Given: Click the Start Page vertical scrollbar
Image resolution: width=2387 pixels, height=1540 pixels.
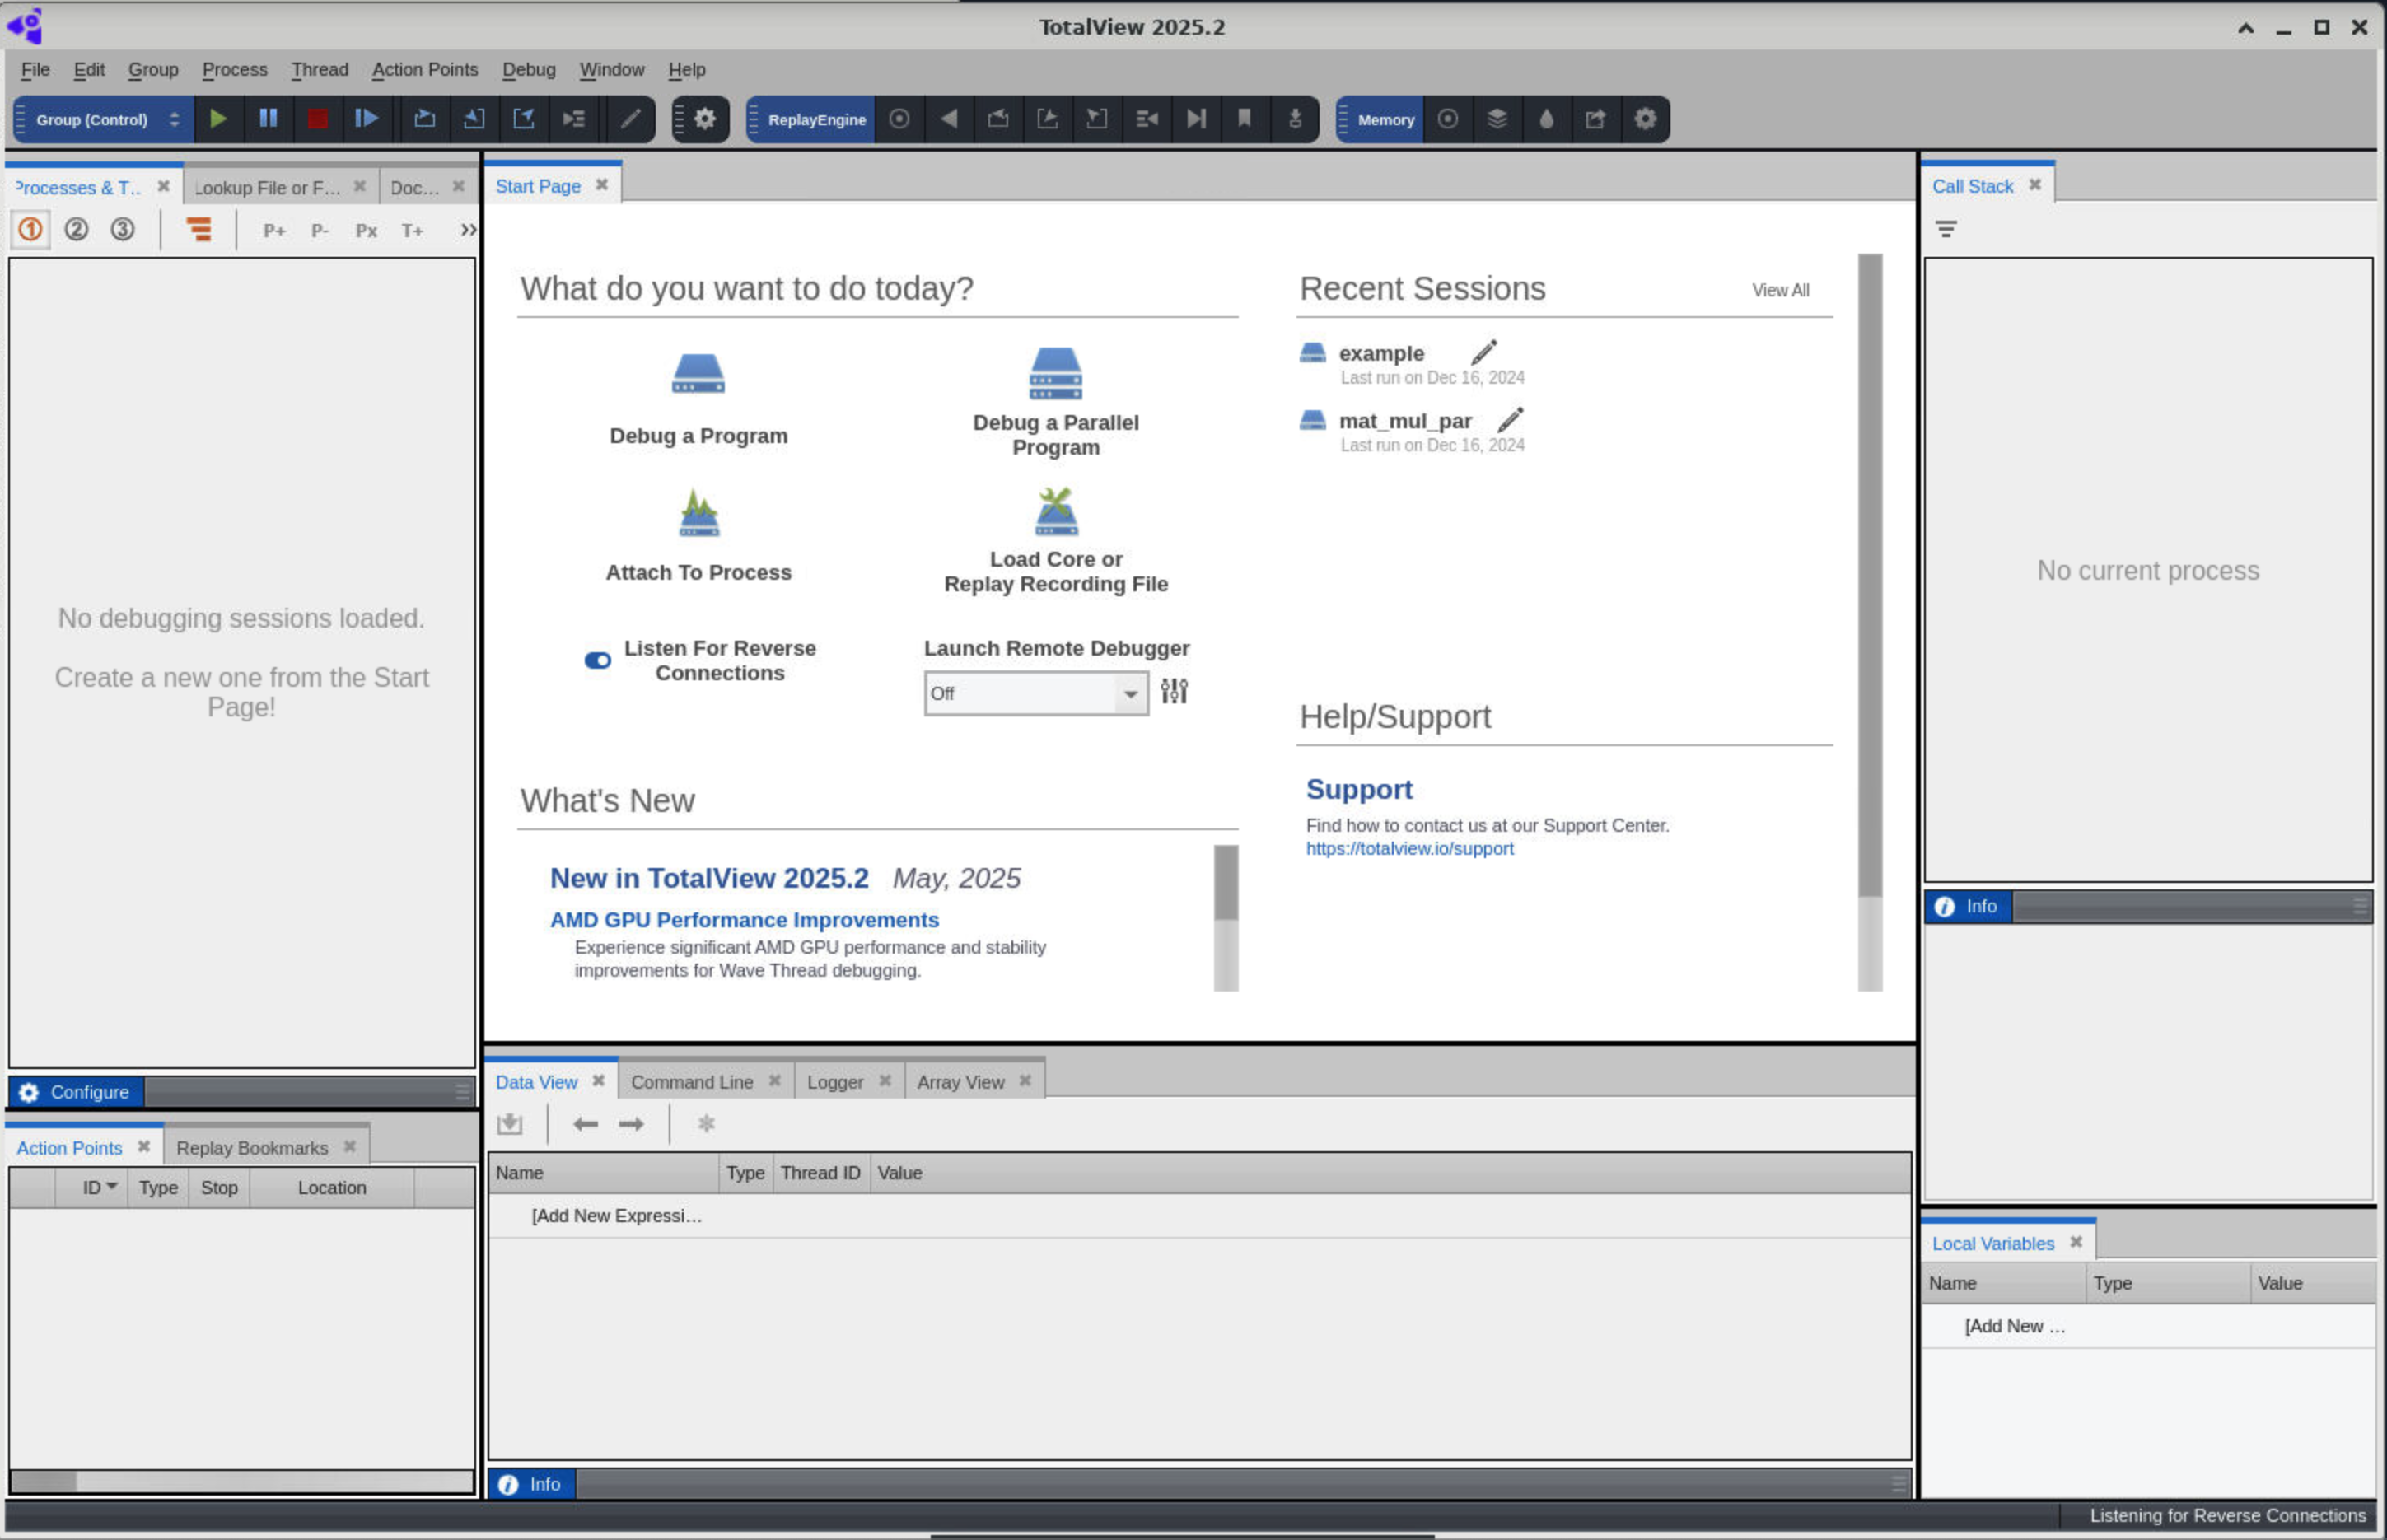Looking at the screenshot, I should click(1869, 574).
